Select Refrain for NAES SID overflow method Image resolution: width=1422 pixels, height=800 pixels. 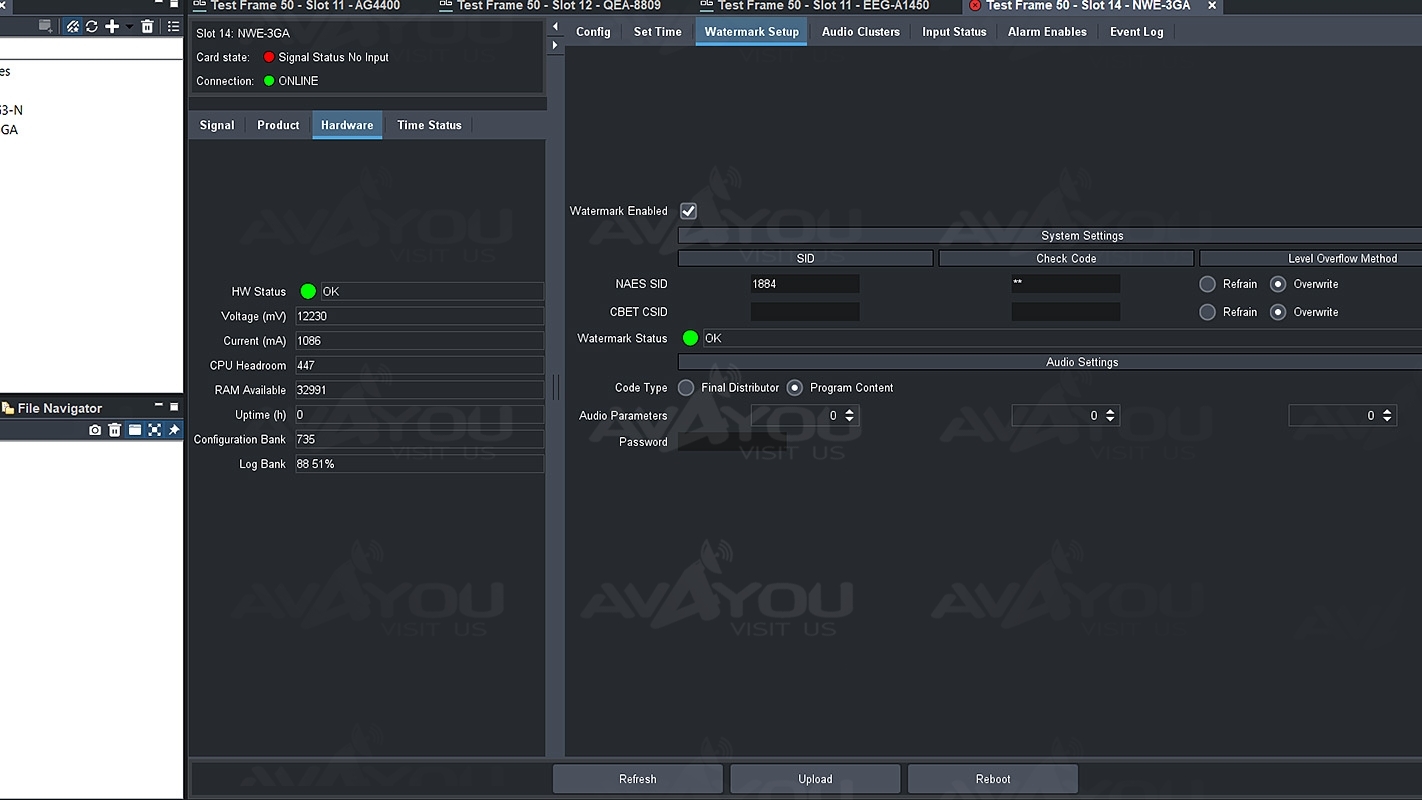tap(1207, 284)
